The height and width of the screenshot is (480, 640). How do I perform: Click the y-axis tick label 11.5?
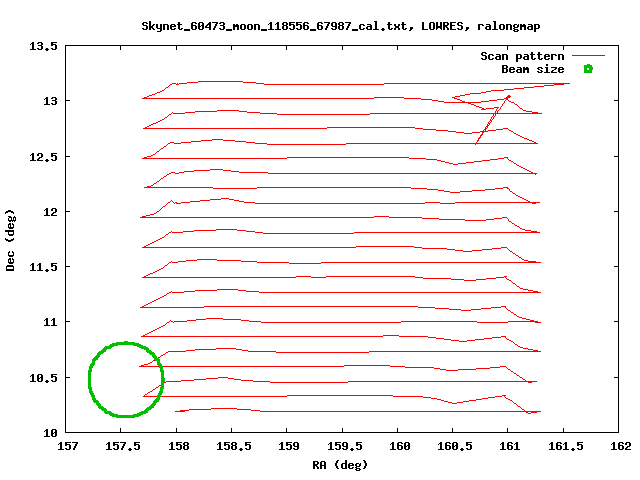click(43, 267)
